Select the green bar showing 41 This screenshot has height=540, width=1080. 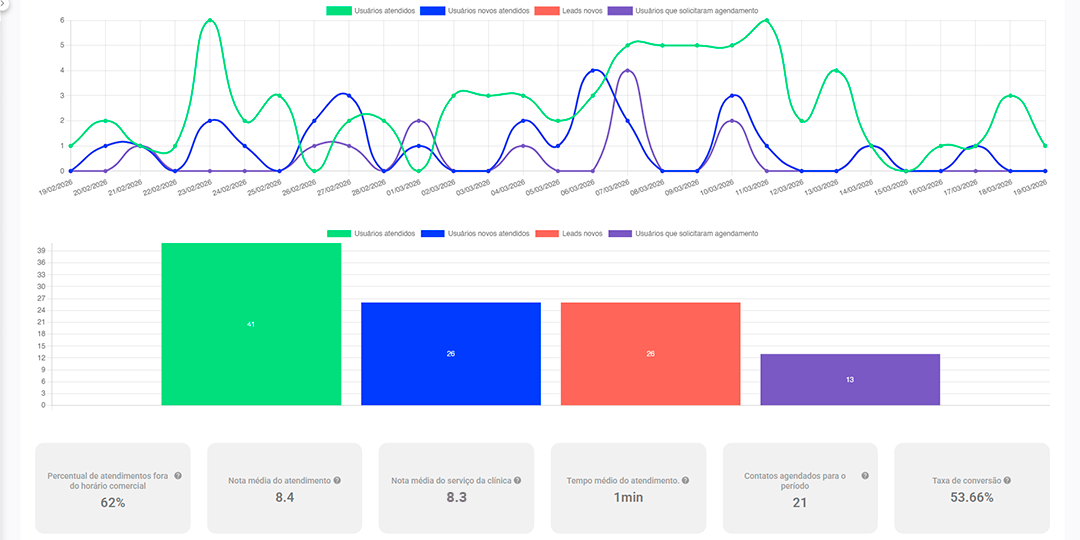click(x=251, y=325)
